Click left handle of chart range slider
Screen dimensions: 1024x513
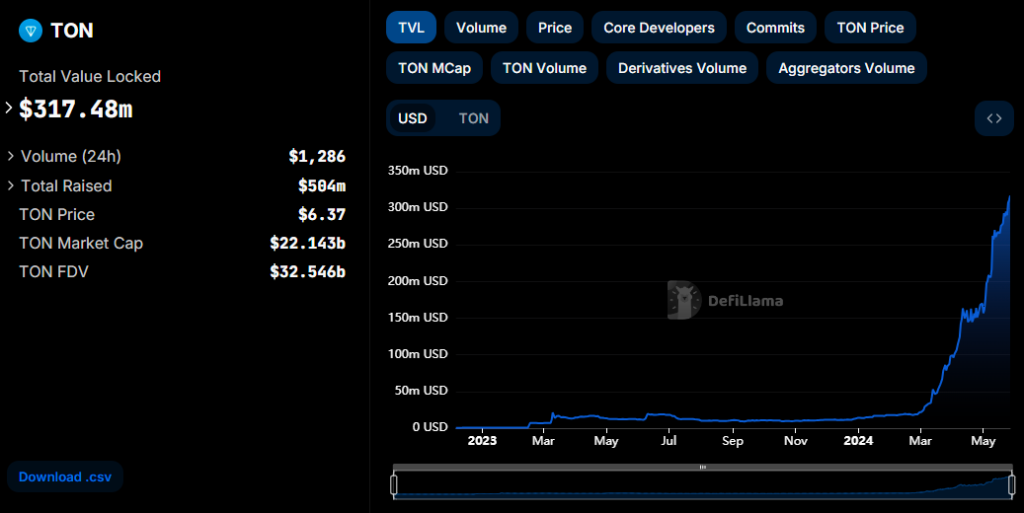tap(394, 485)
